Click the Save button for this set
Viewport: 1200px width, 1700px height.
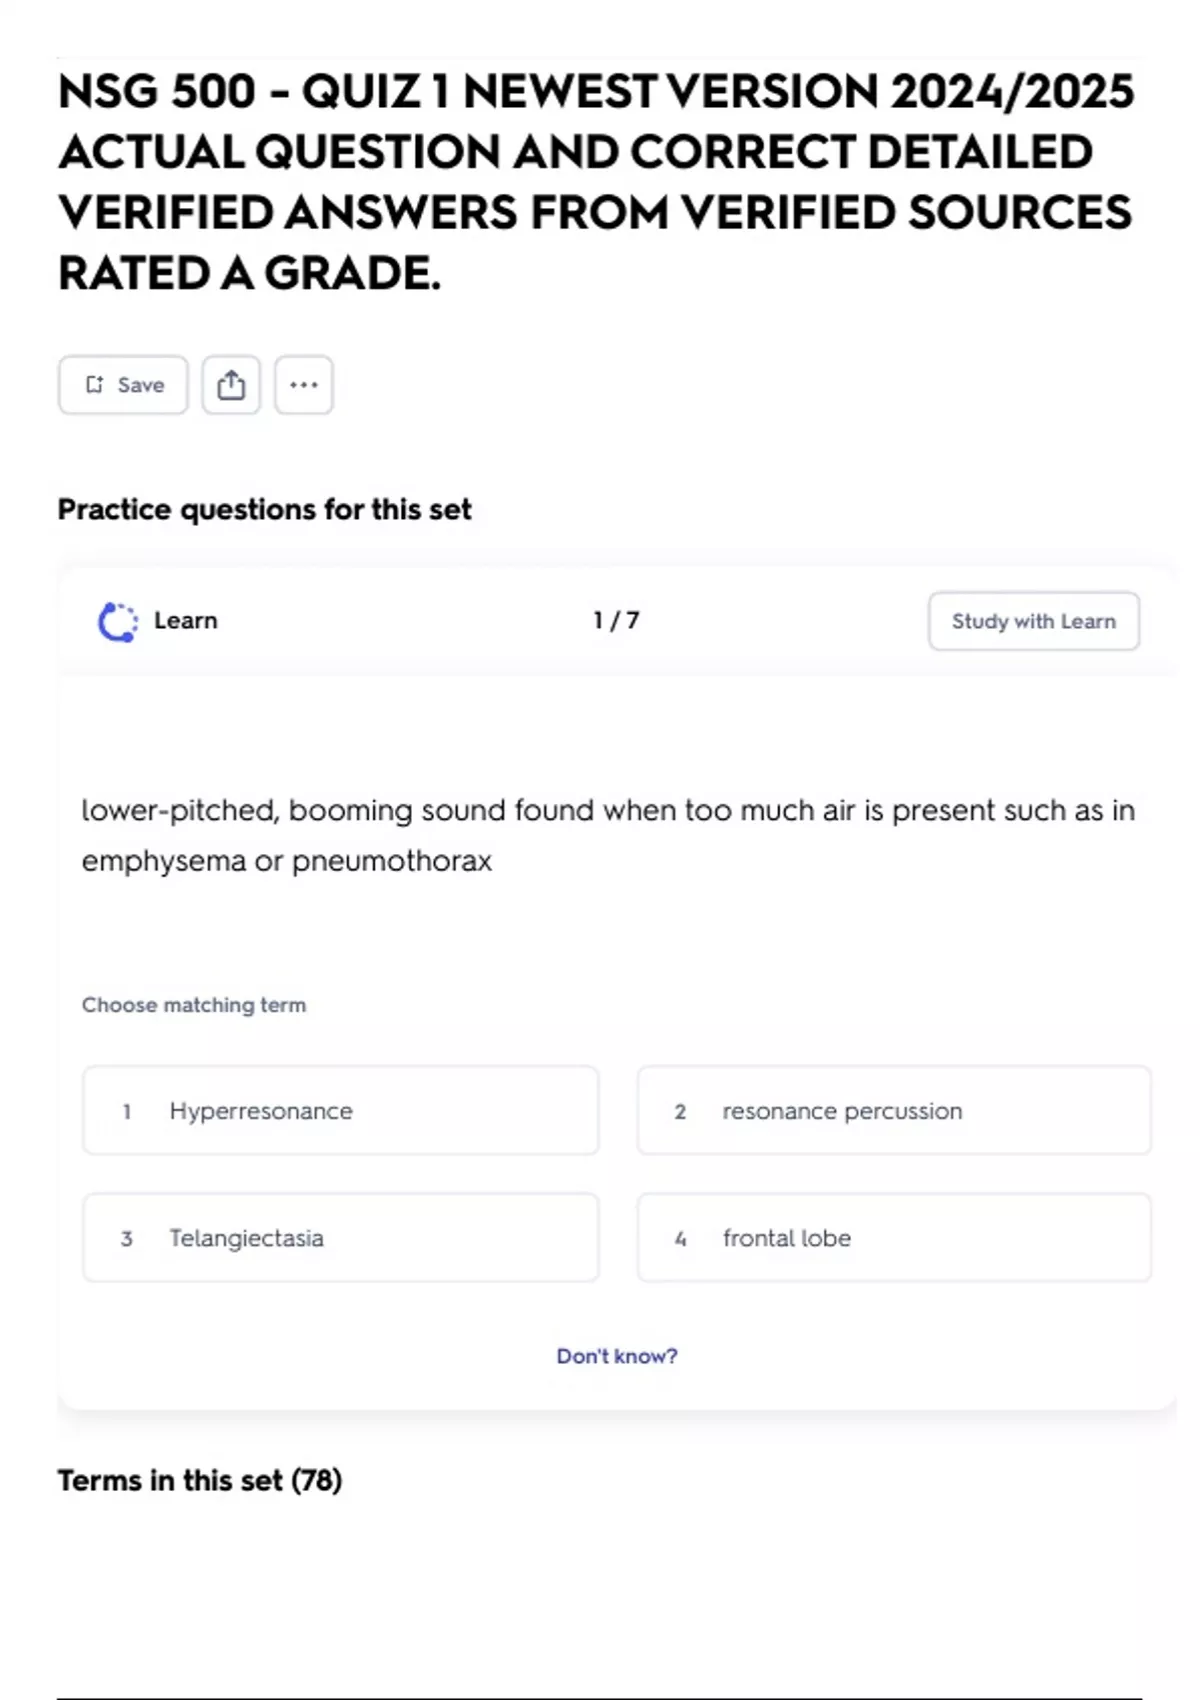pyautogui.click(x=123, y=385)
